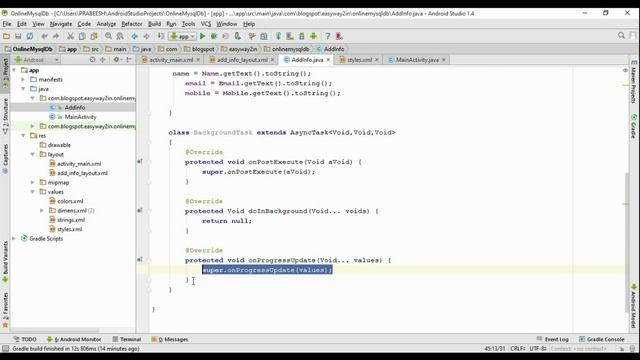
Task: Open Android Device Monitor icon
Action: pos(313,36)
